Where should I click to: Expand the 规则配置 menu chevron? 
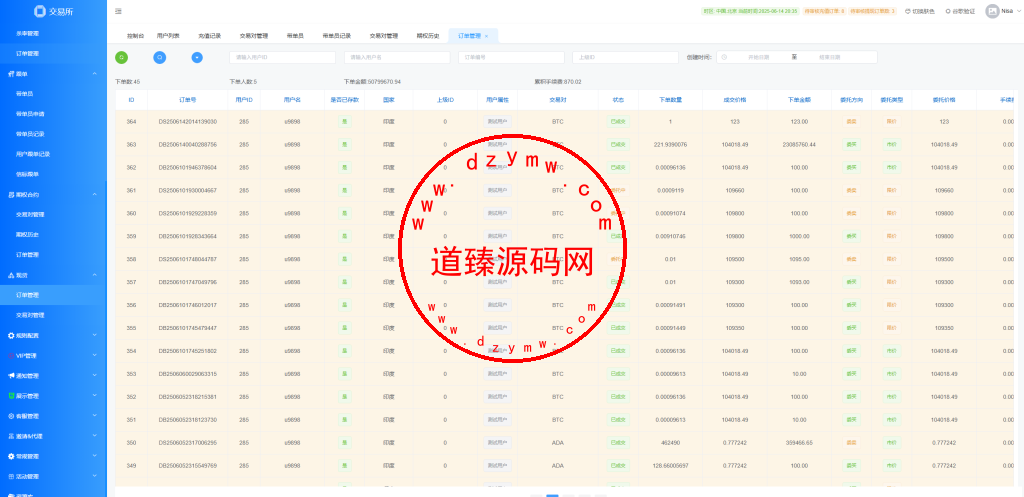coord(95,336)
